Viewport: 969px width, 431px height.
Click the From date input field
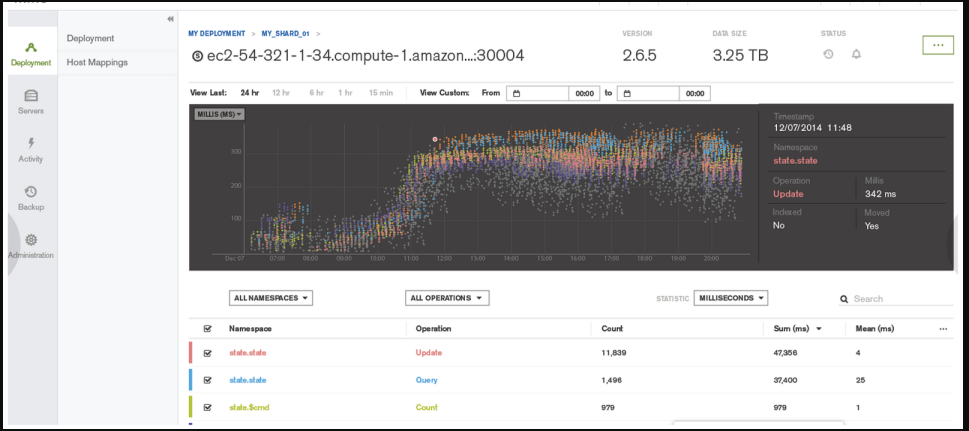[x=540, y=93]
